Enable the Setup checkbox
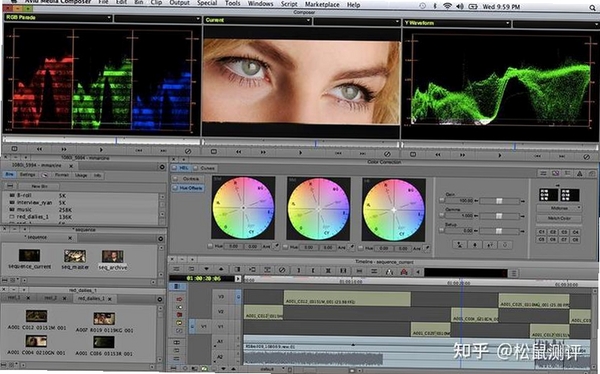 coord(441,230)
